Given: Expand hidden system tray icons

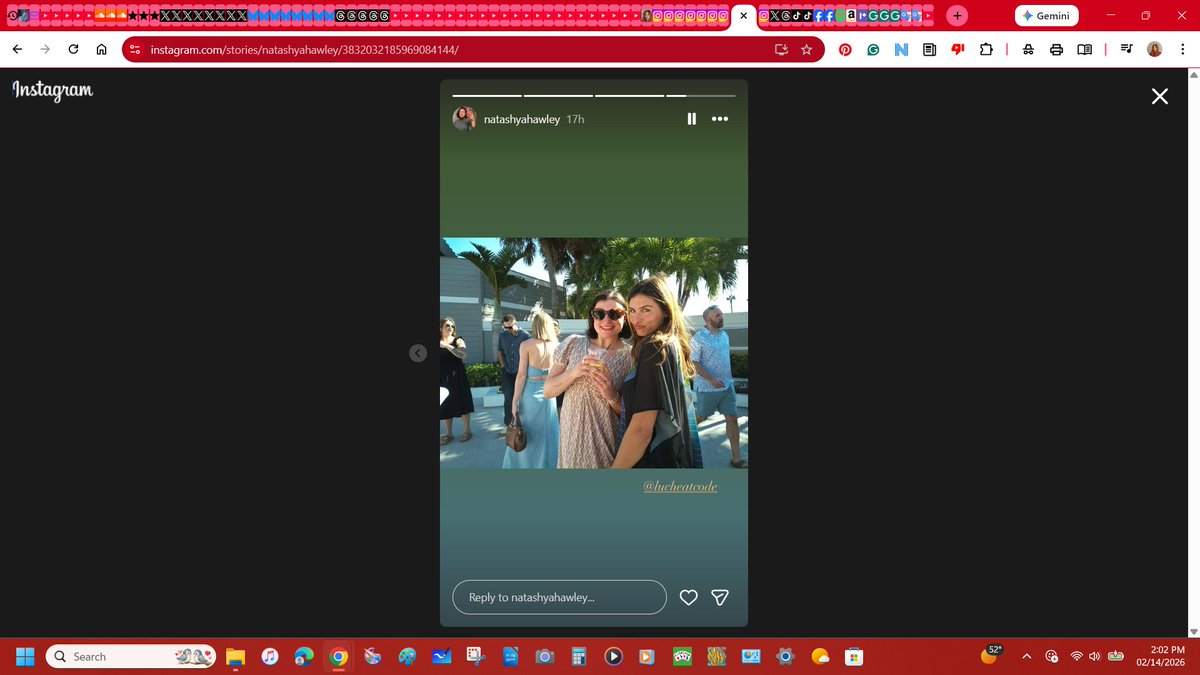Looking at the screenshot, I should coord(1026,656).
